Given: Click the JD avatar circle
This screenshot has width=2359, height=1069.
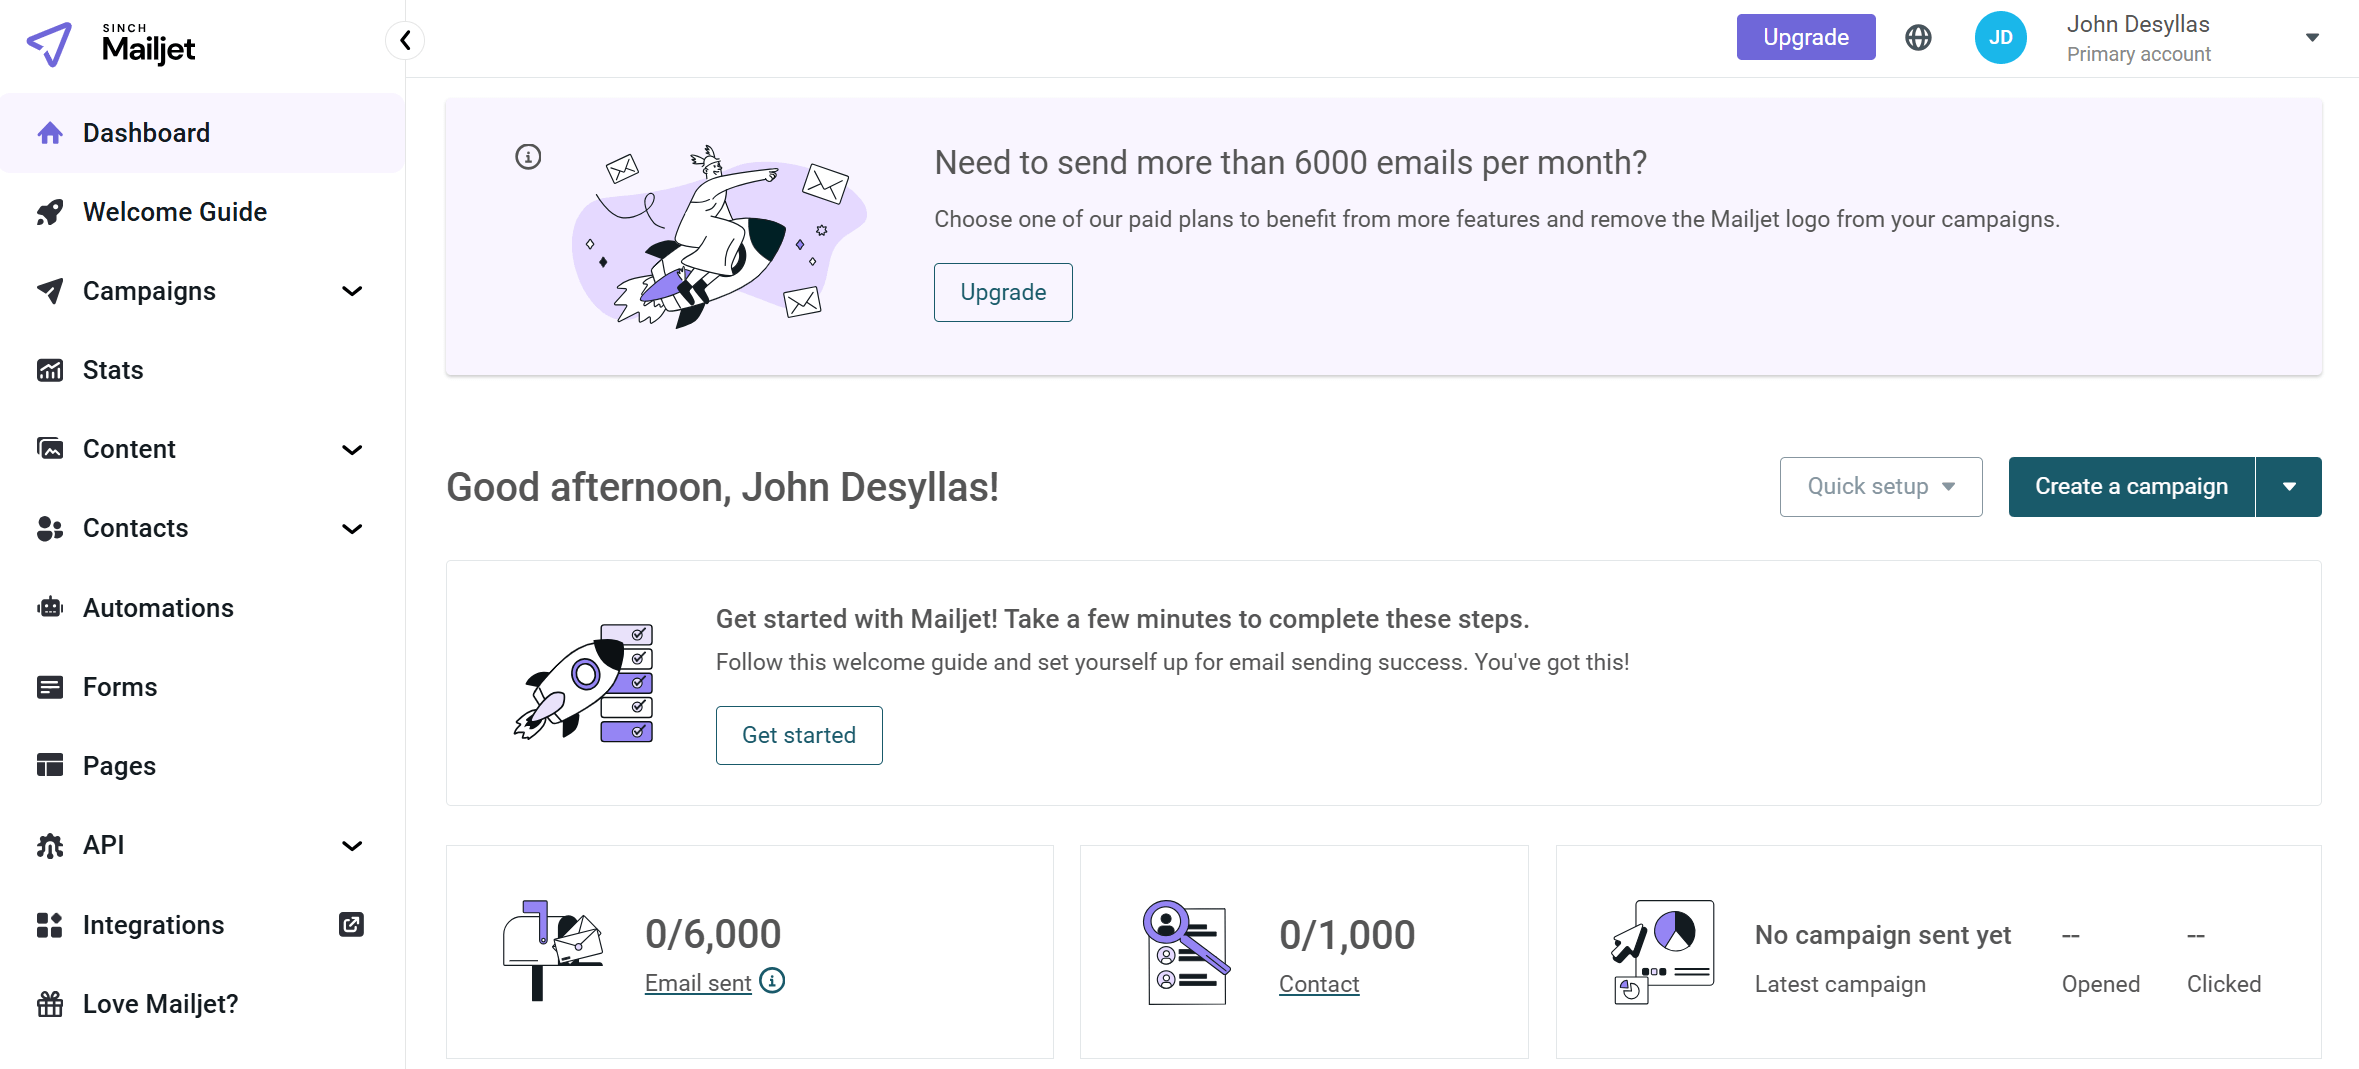Looking at the screenshot, I should 2000,37.
